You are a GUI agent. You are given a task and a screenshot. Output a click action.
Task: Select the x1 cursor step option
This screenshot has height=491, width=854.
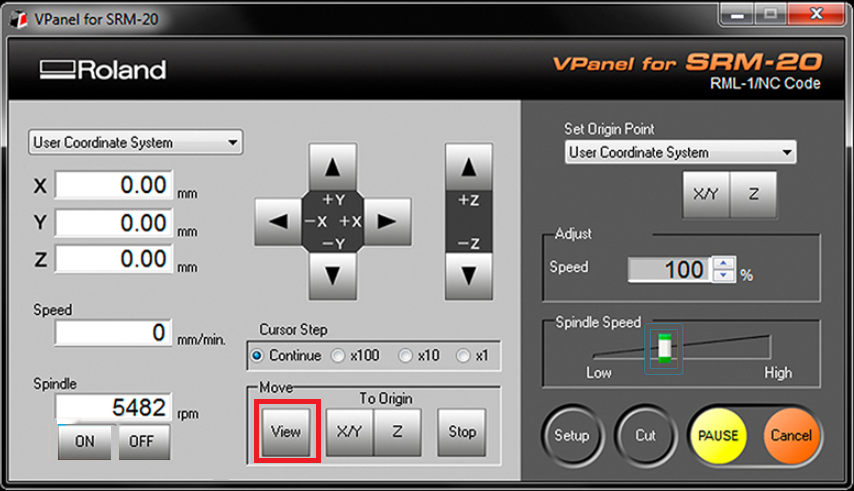click(463, 356)
